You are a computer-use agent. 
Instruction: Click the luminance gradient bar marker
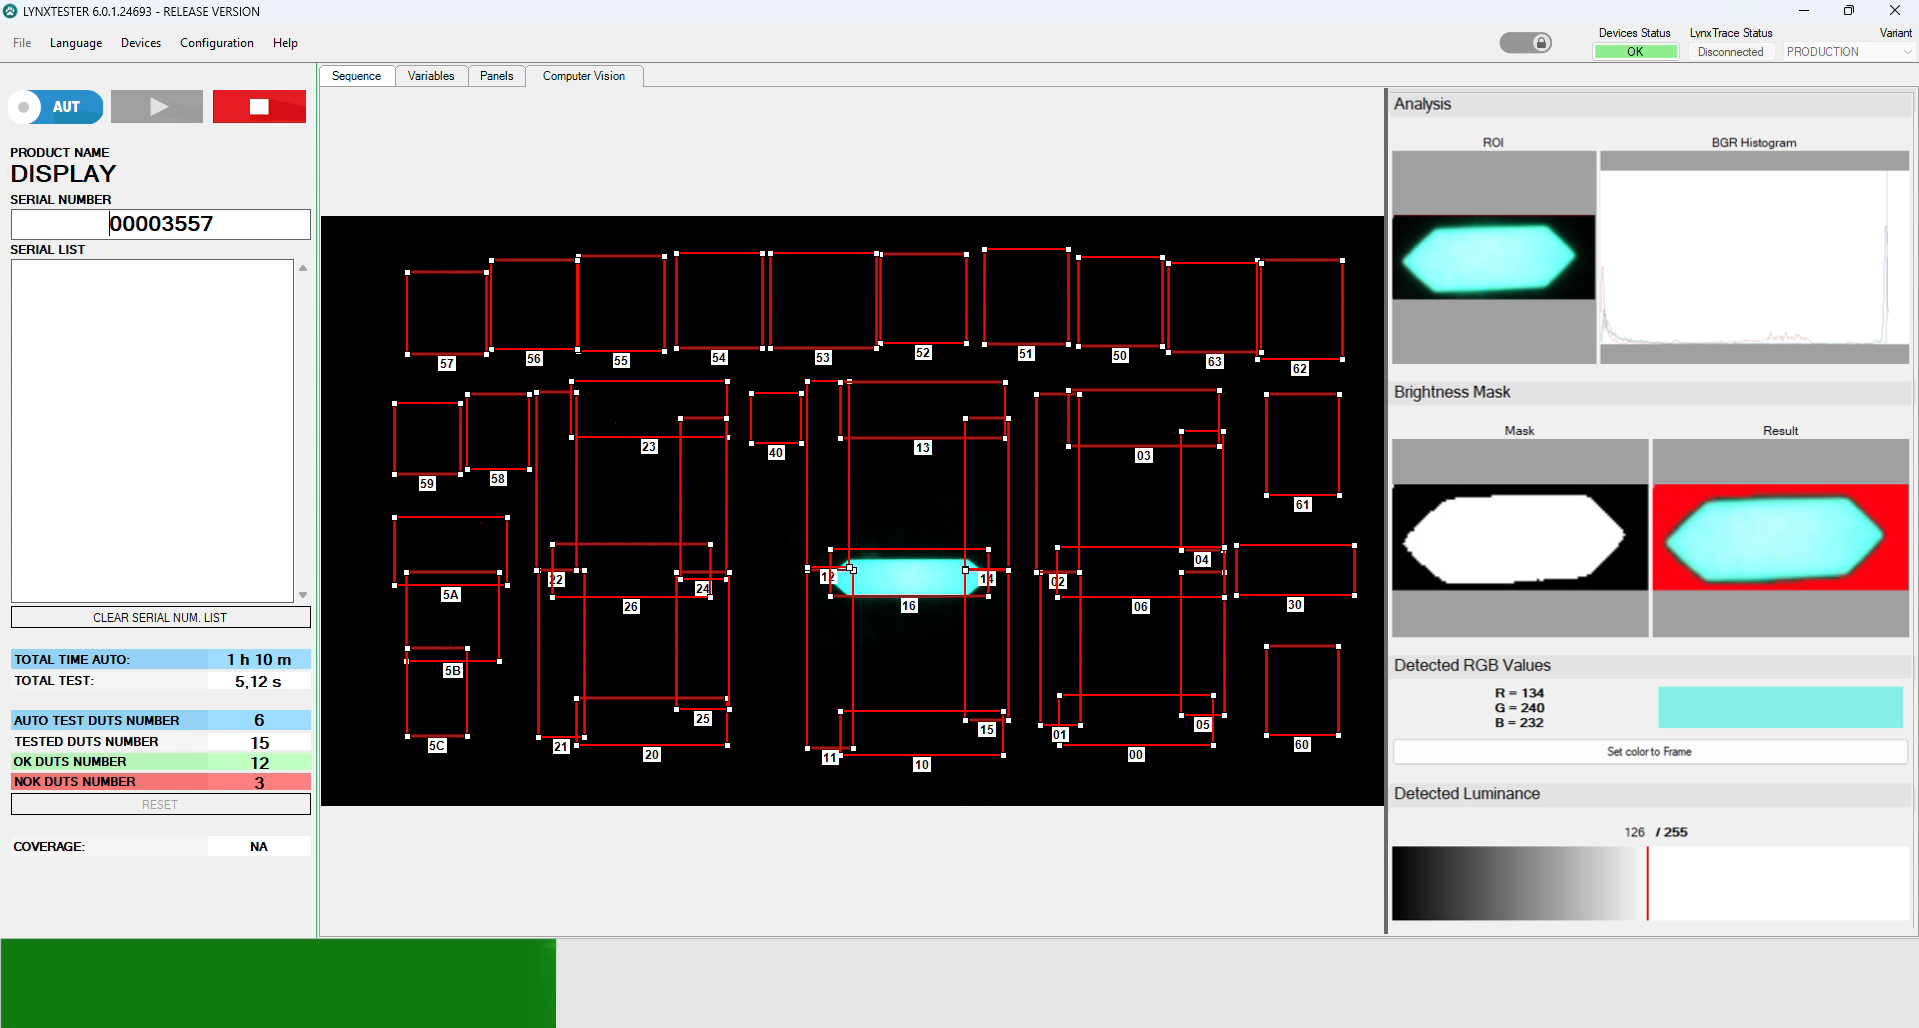pos(1647,884)
